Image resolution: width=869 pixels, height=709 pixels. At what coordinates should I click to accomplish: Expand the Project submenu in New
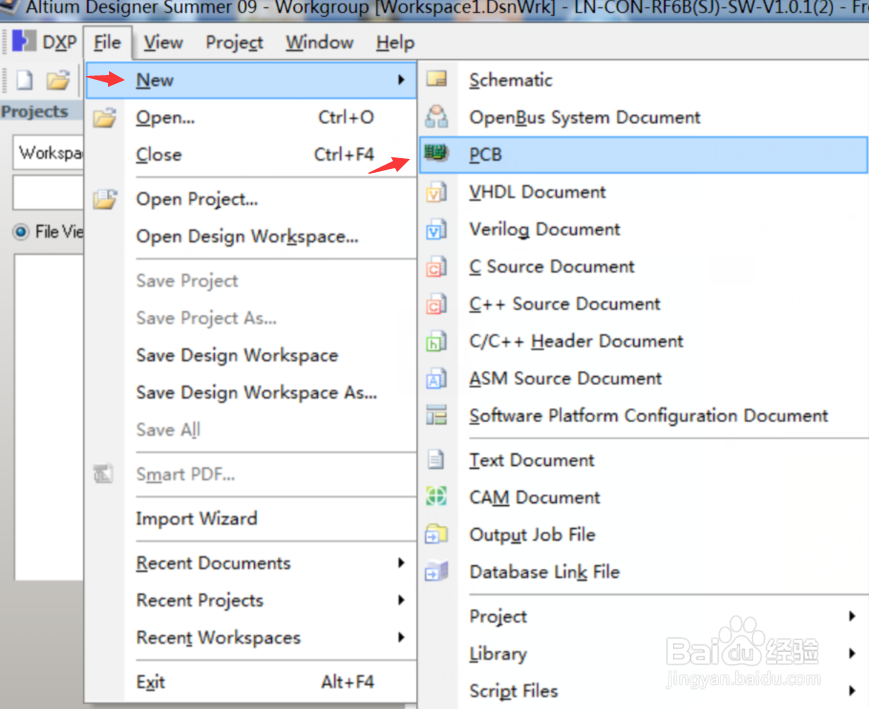pyautogui.click(x=852, y=616)
